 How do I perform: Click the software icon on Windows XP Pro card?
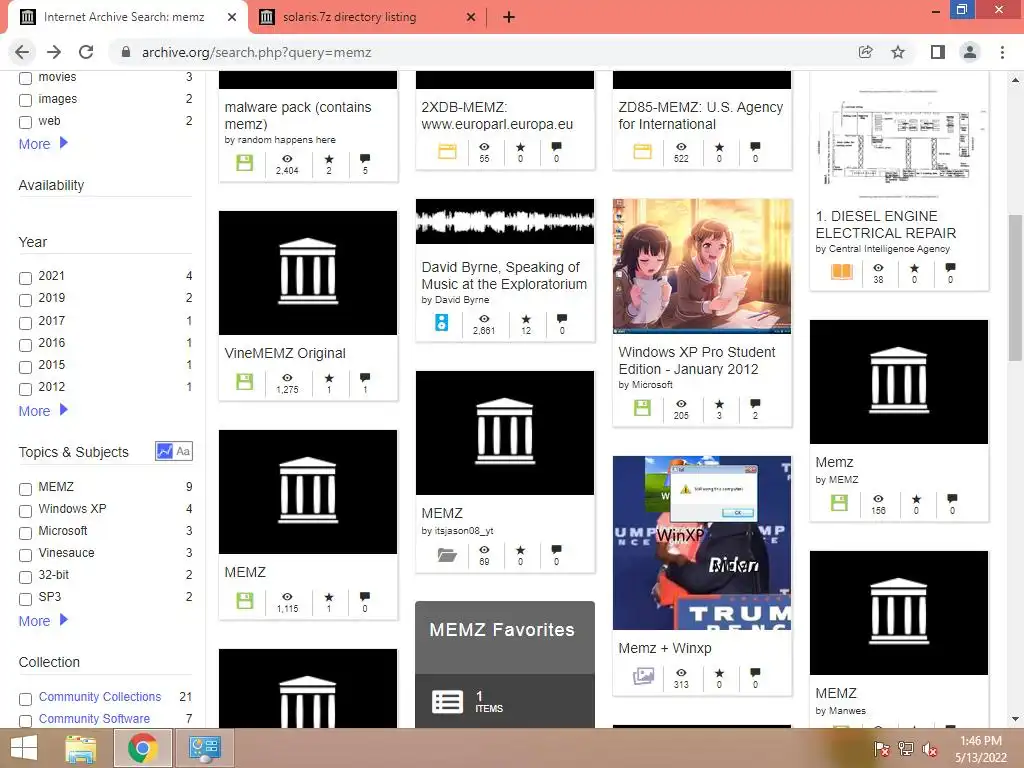(643, 408)
